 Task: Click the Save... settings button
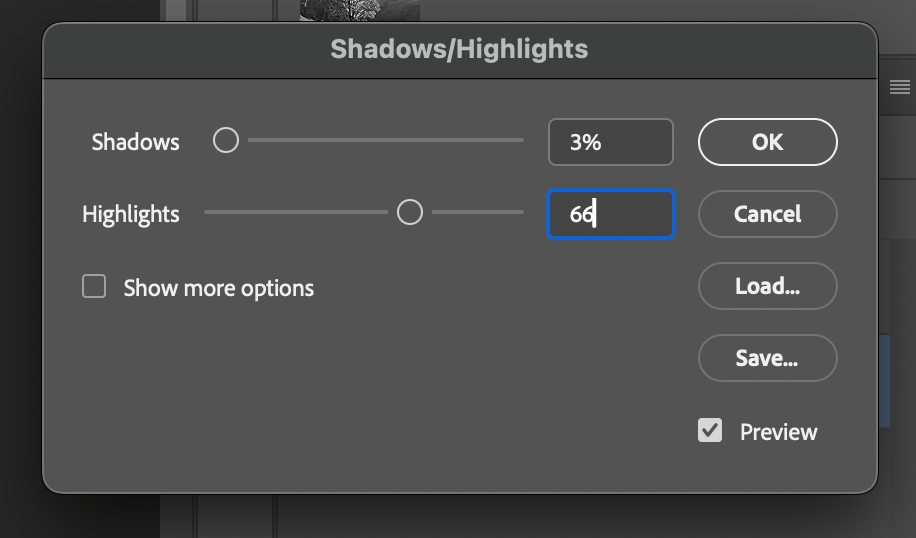point(767,358)
